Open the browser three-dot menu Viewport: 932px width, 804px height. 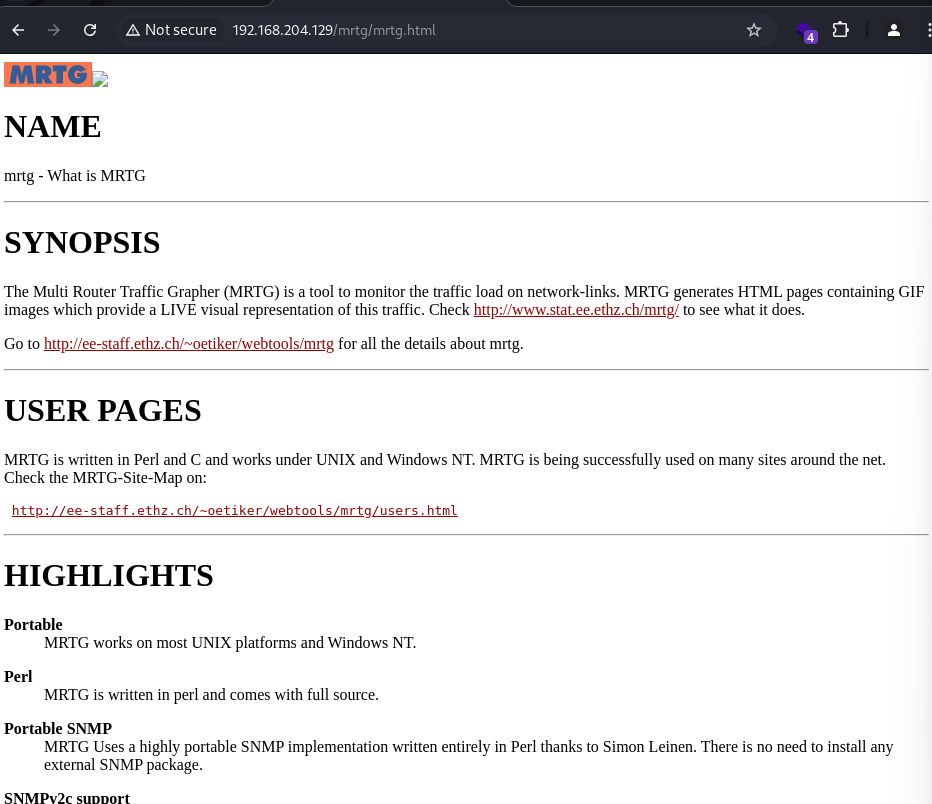(928, 30)
